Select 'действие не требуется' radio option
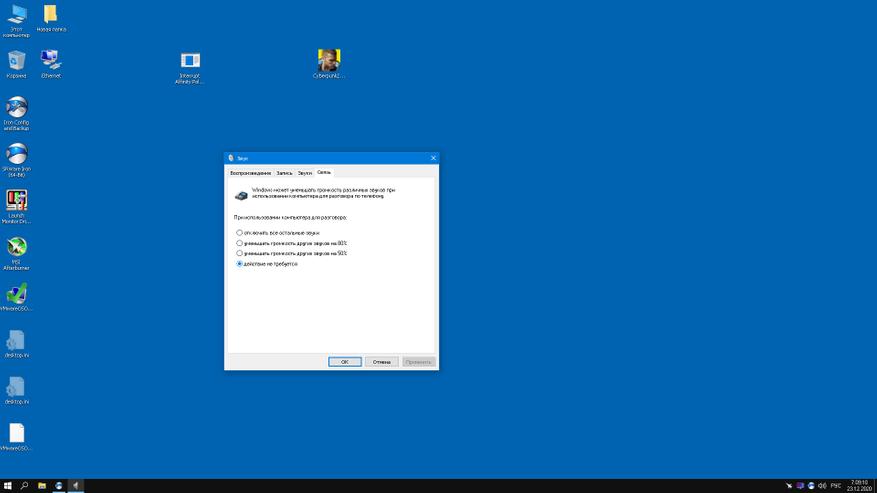The image size is (877, 493). pos(240,264)
